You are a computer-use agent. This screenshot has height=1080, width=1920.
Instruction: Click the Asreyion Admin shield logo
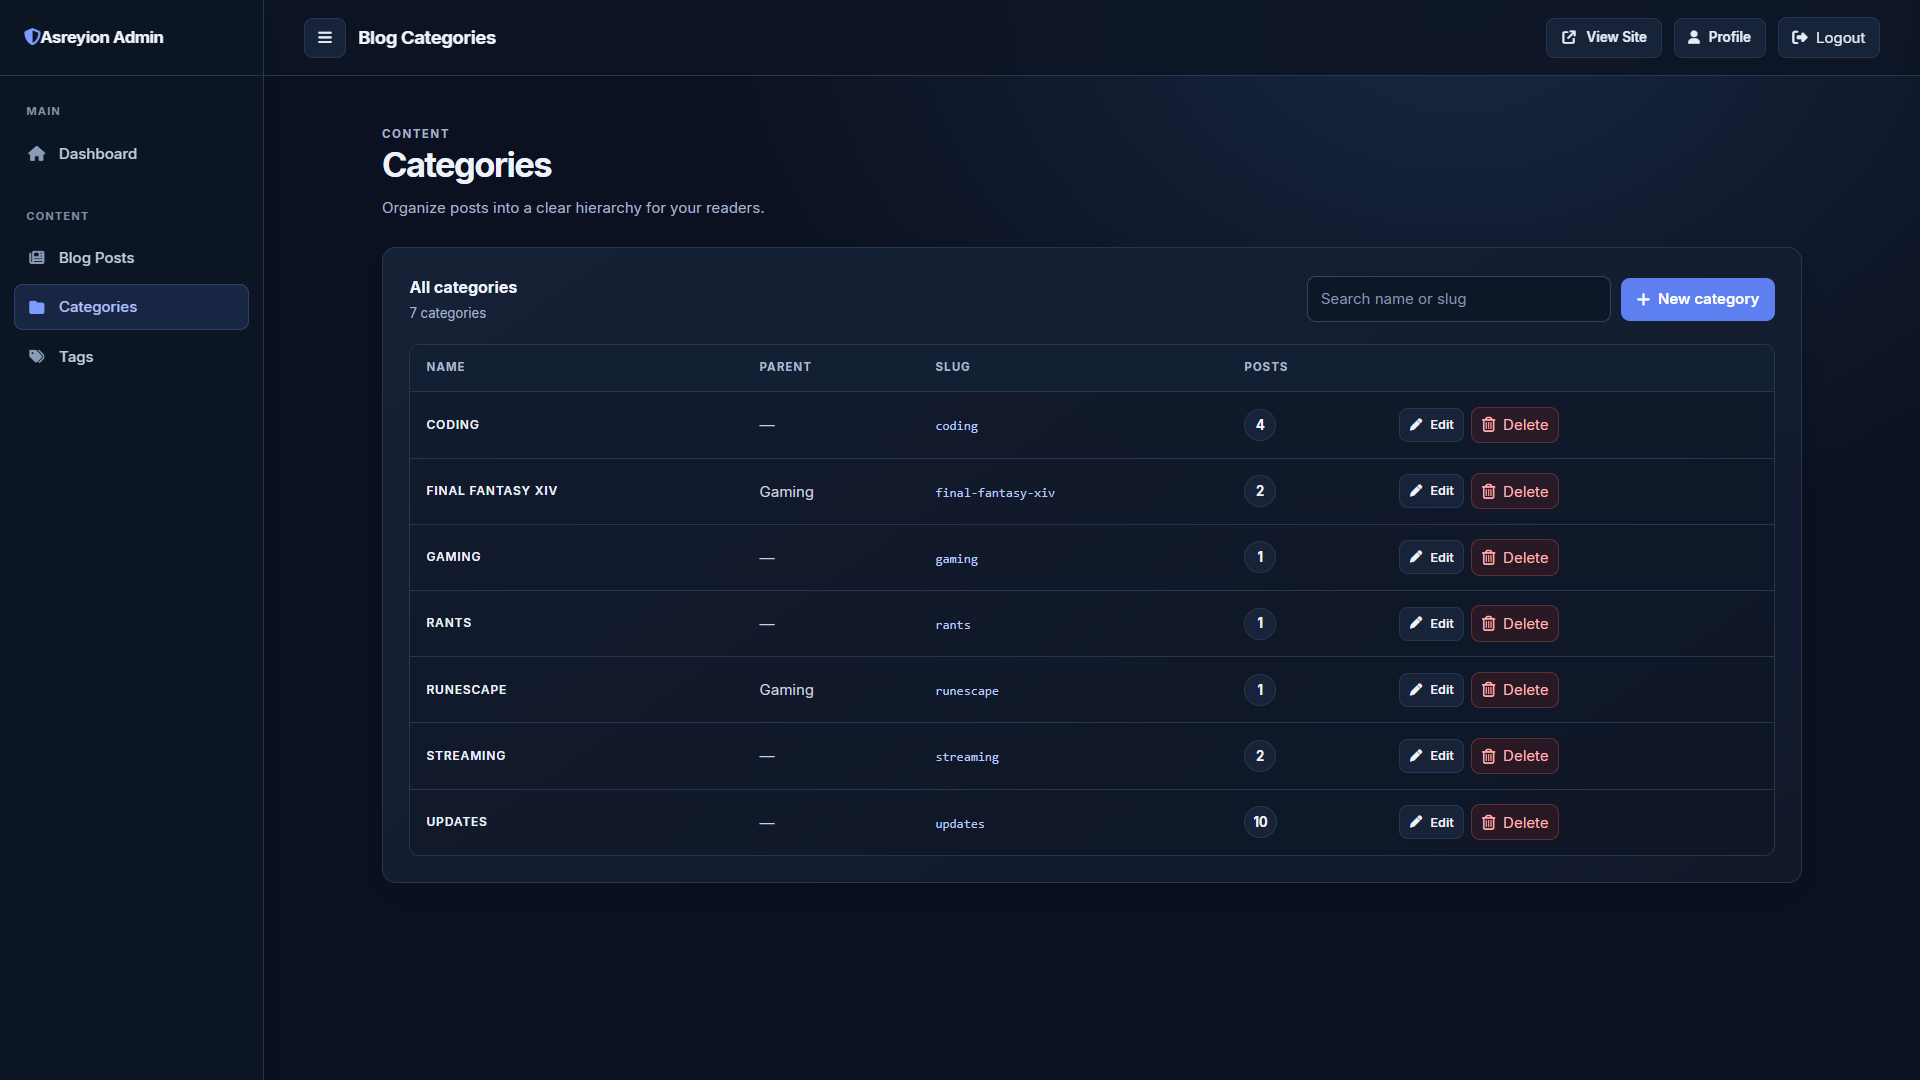[x=32, y=37]
